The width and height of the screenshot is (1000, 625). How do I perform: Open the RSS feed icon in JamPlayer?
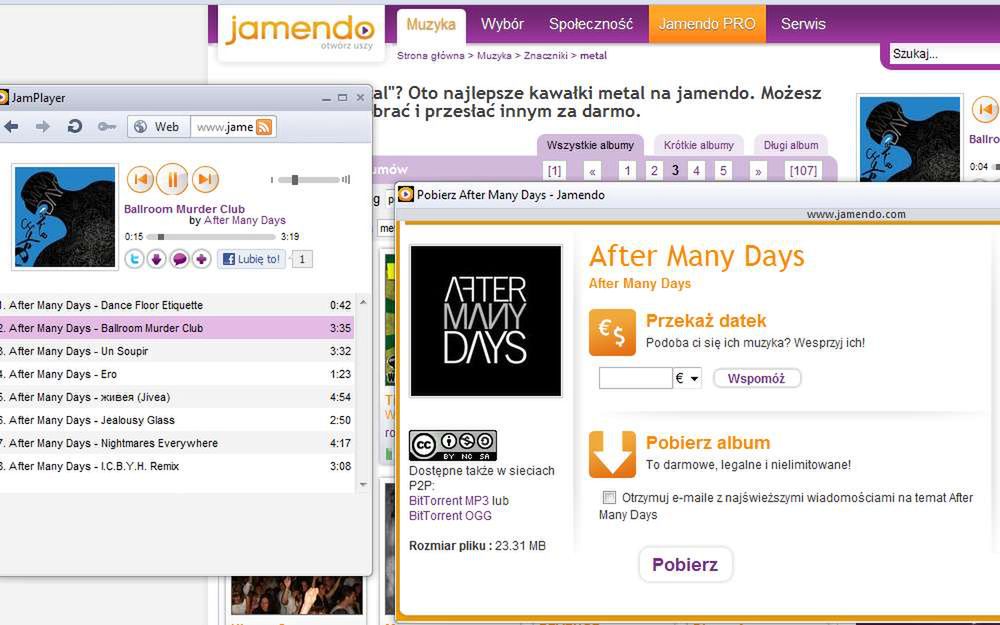tap(264, 127)
